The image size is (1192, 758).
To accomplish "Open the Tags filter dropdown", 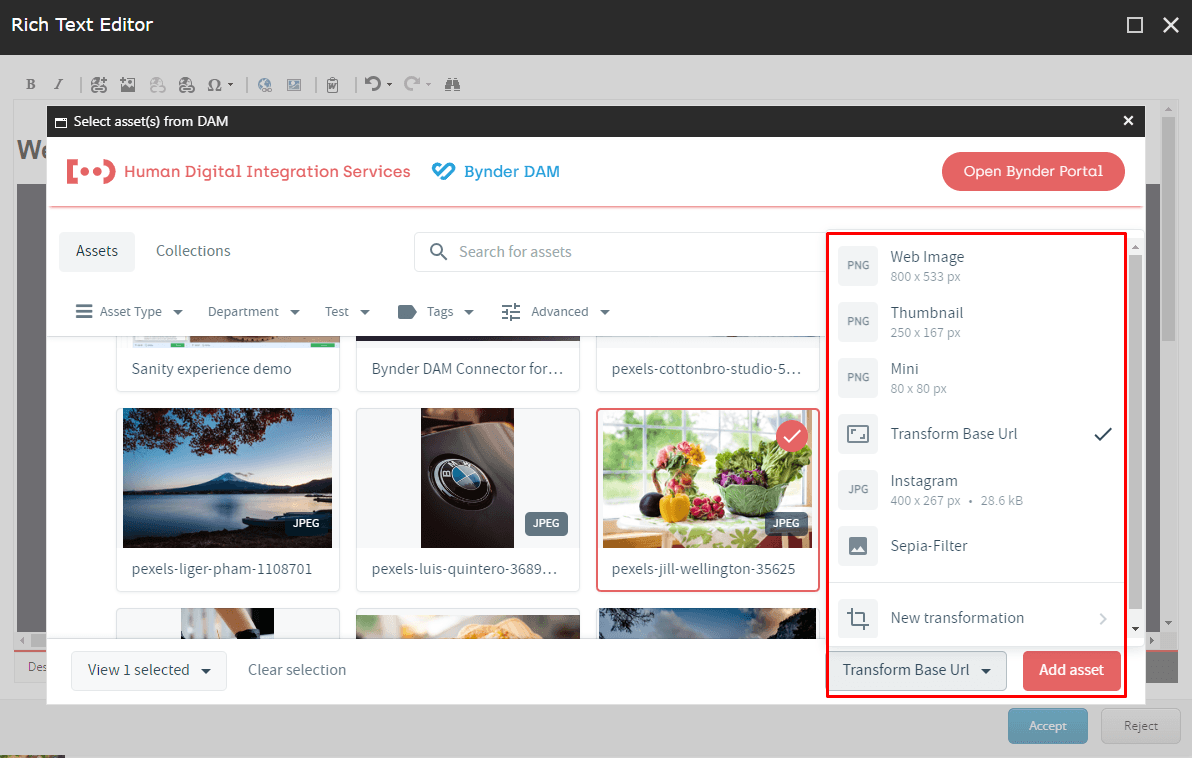I will (x=436, y=312).
